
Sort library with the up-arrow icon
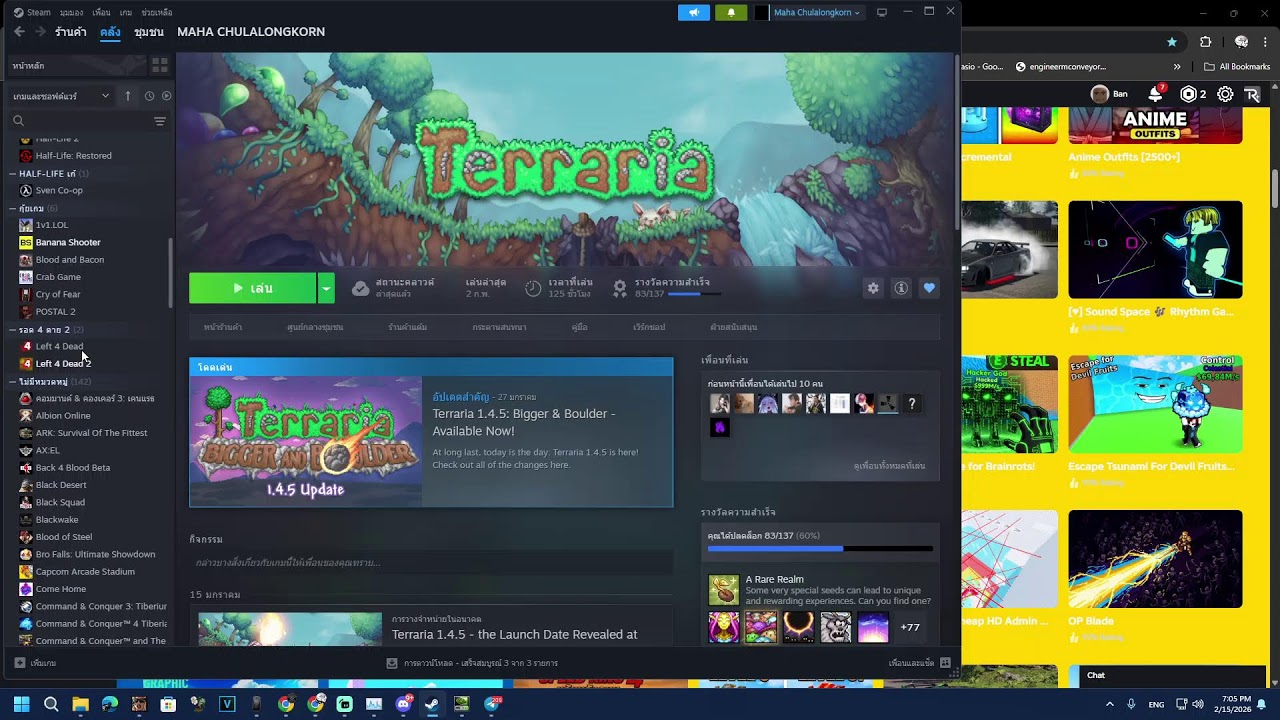click(x=128, y=96)
